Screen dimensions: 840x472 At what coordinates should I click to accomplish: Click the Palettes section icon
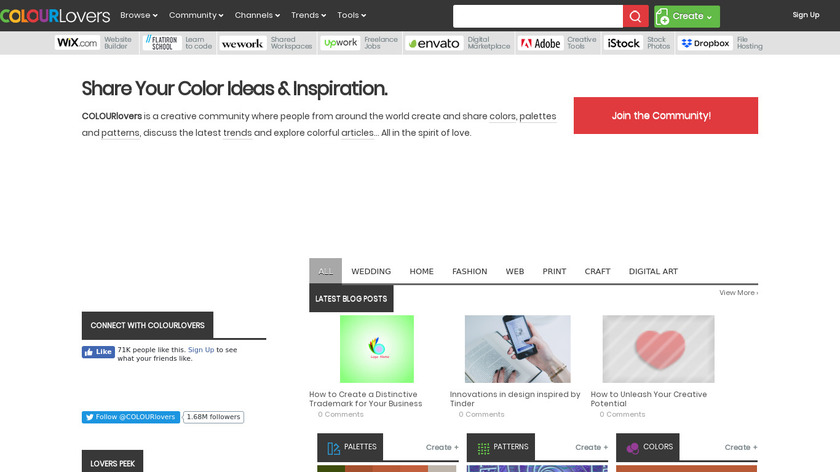click(x=333, y=448)
